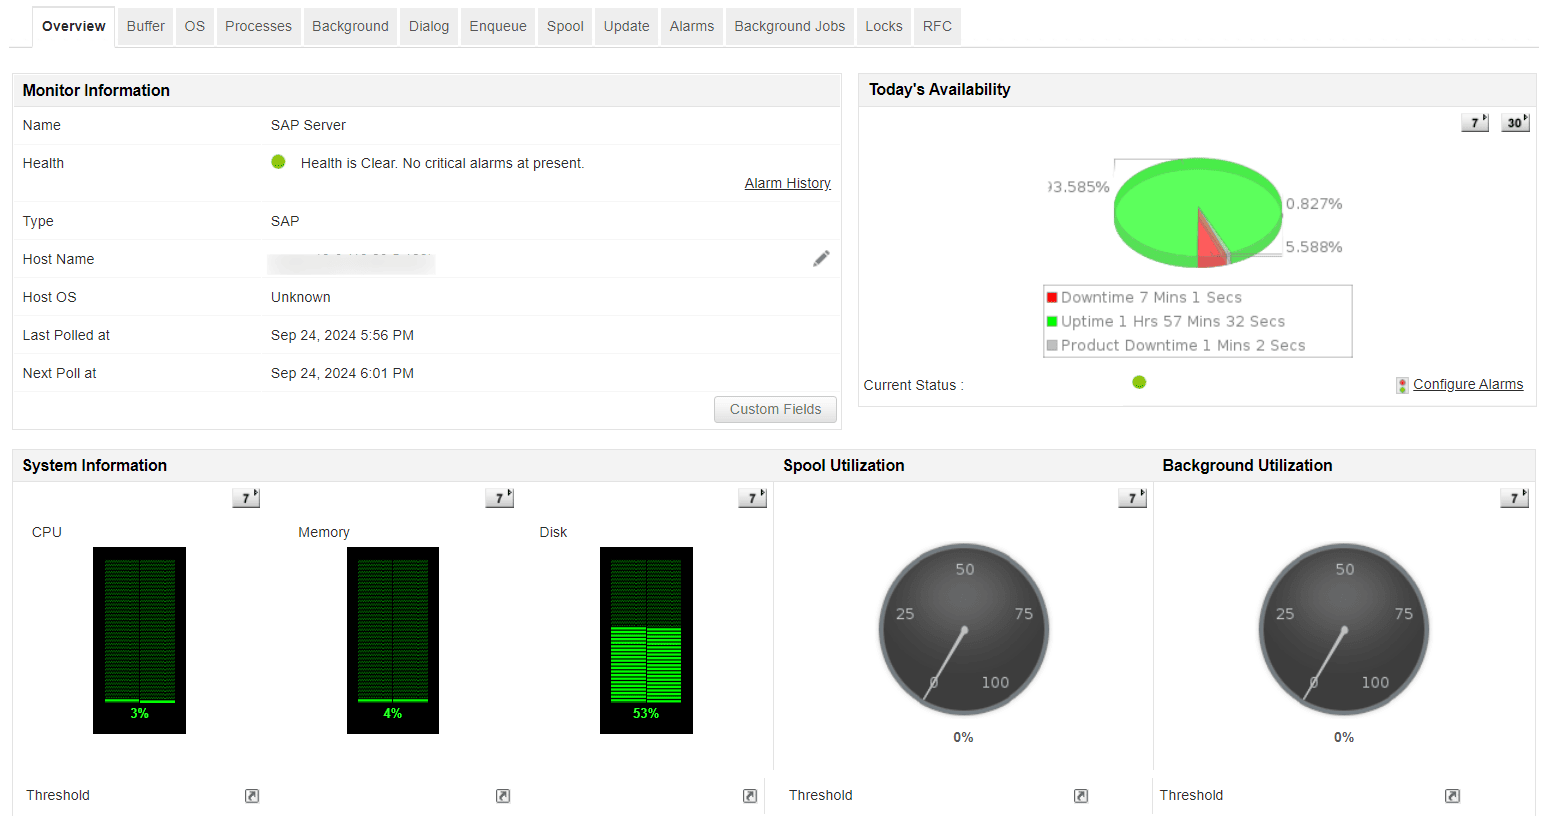This screenshot has height=816, width=1555.
Task: Edit the Host Name using the pencil icon
Action: [821, 258]
